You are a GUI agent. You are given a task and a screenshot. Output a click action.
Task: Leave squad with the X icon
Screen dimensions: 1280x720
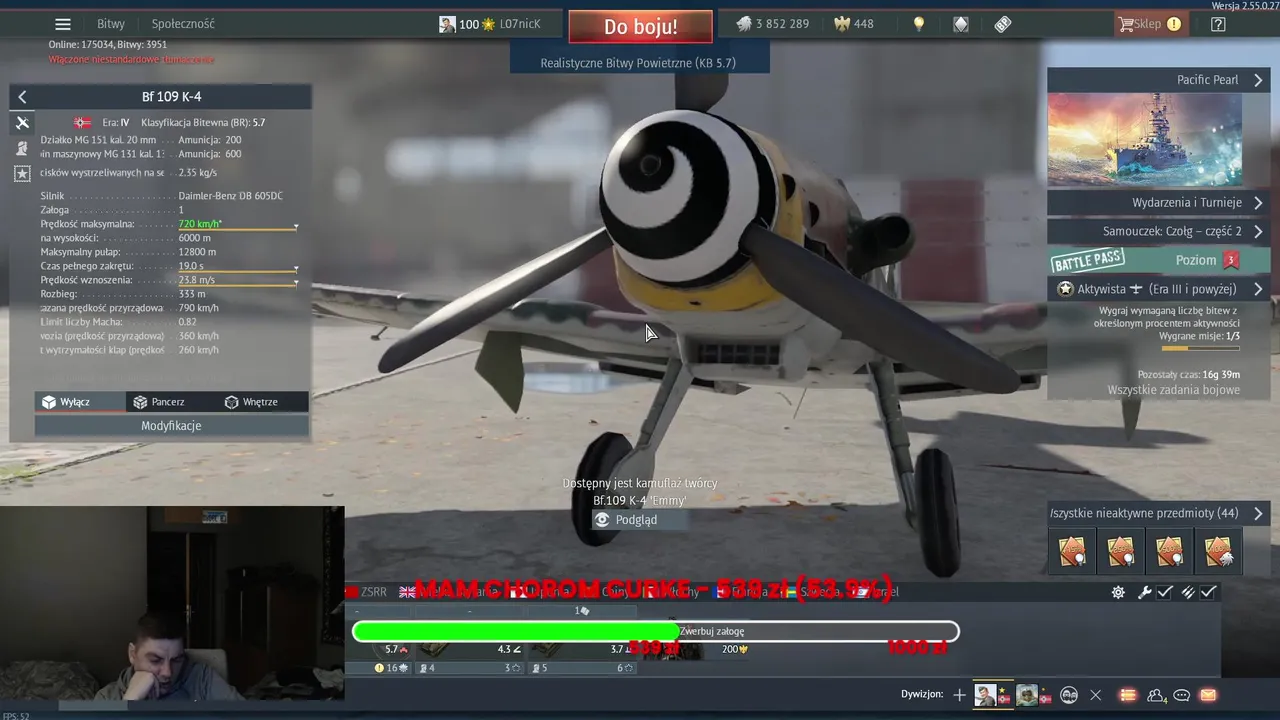pos(1095,695)
